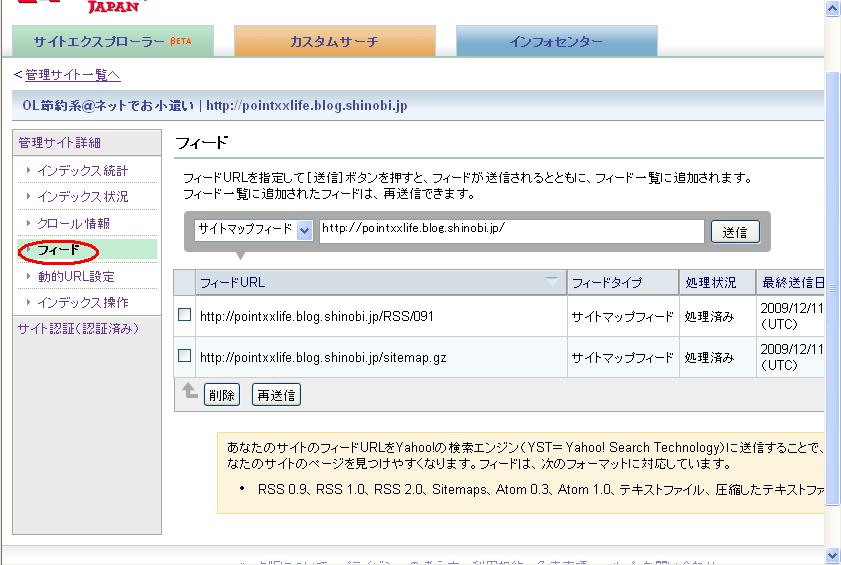Image resolution: width=841 pixels, height=565 pixels.
Task: Click the 管理サイト詳細 sidebar heading
Action: click(x=60, y=143)
